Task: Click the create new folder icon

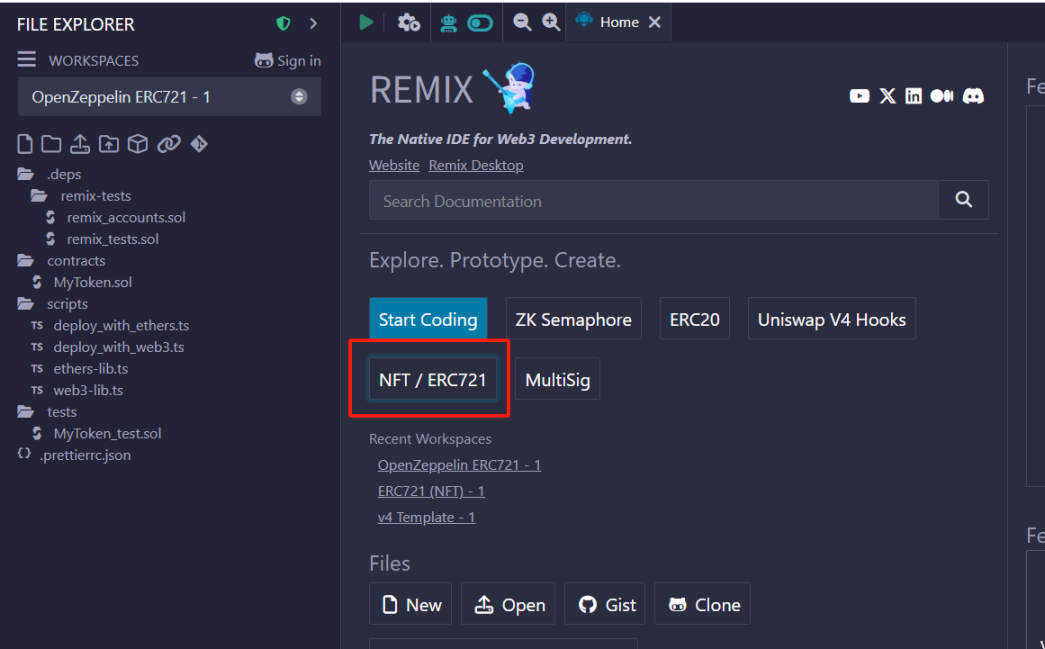Action: 51,144
